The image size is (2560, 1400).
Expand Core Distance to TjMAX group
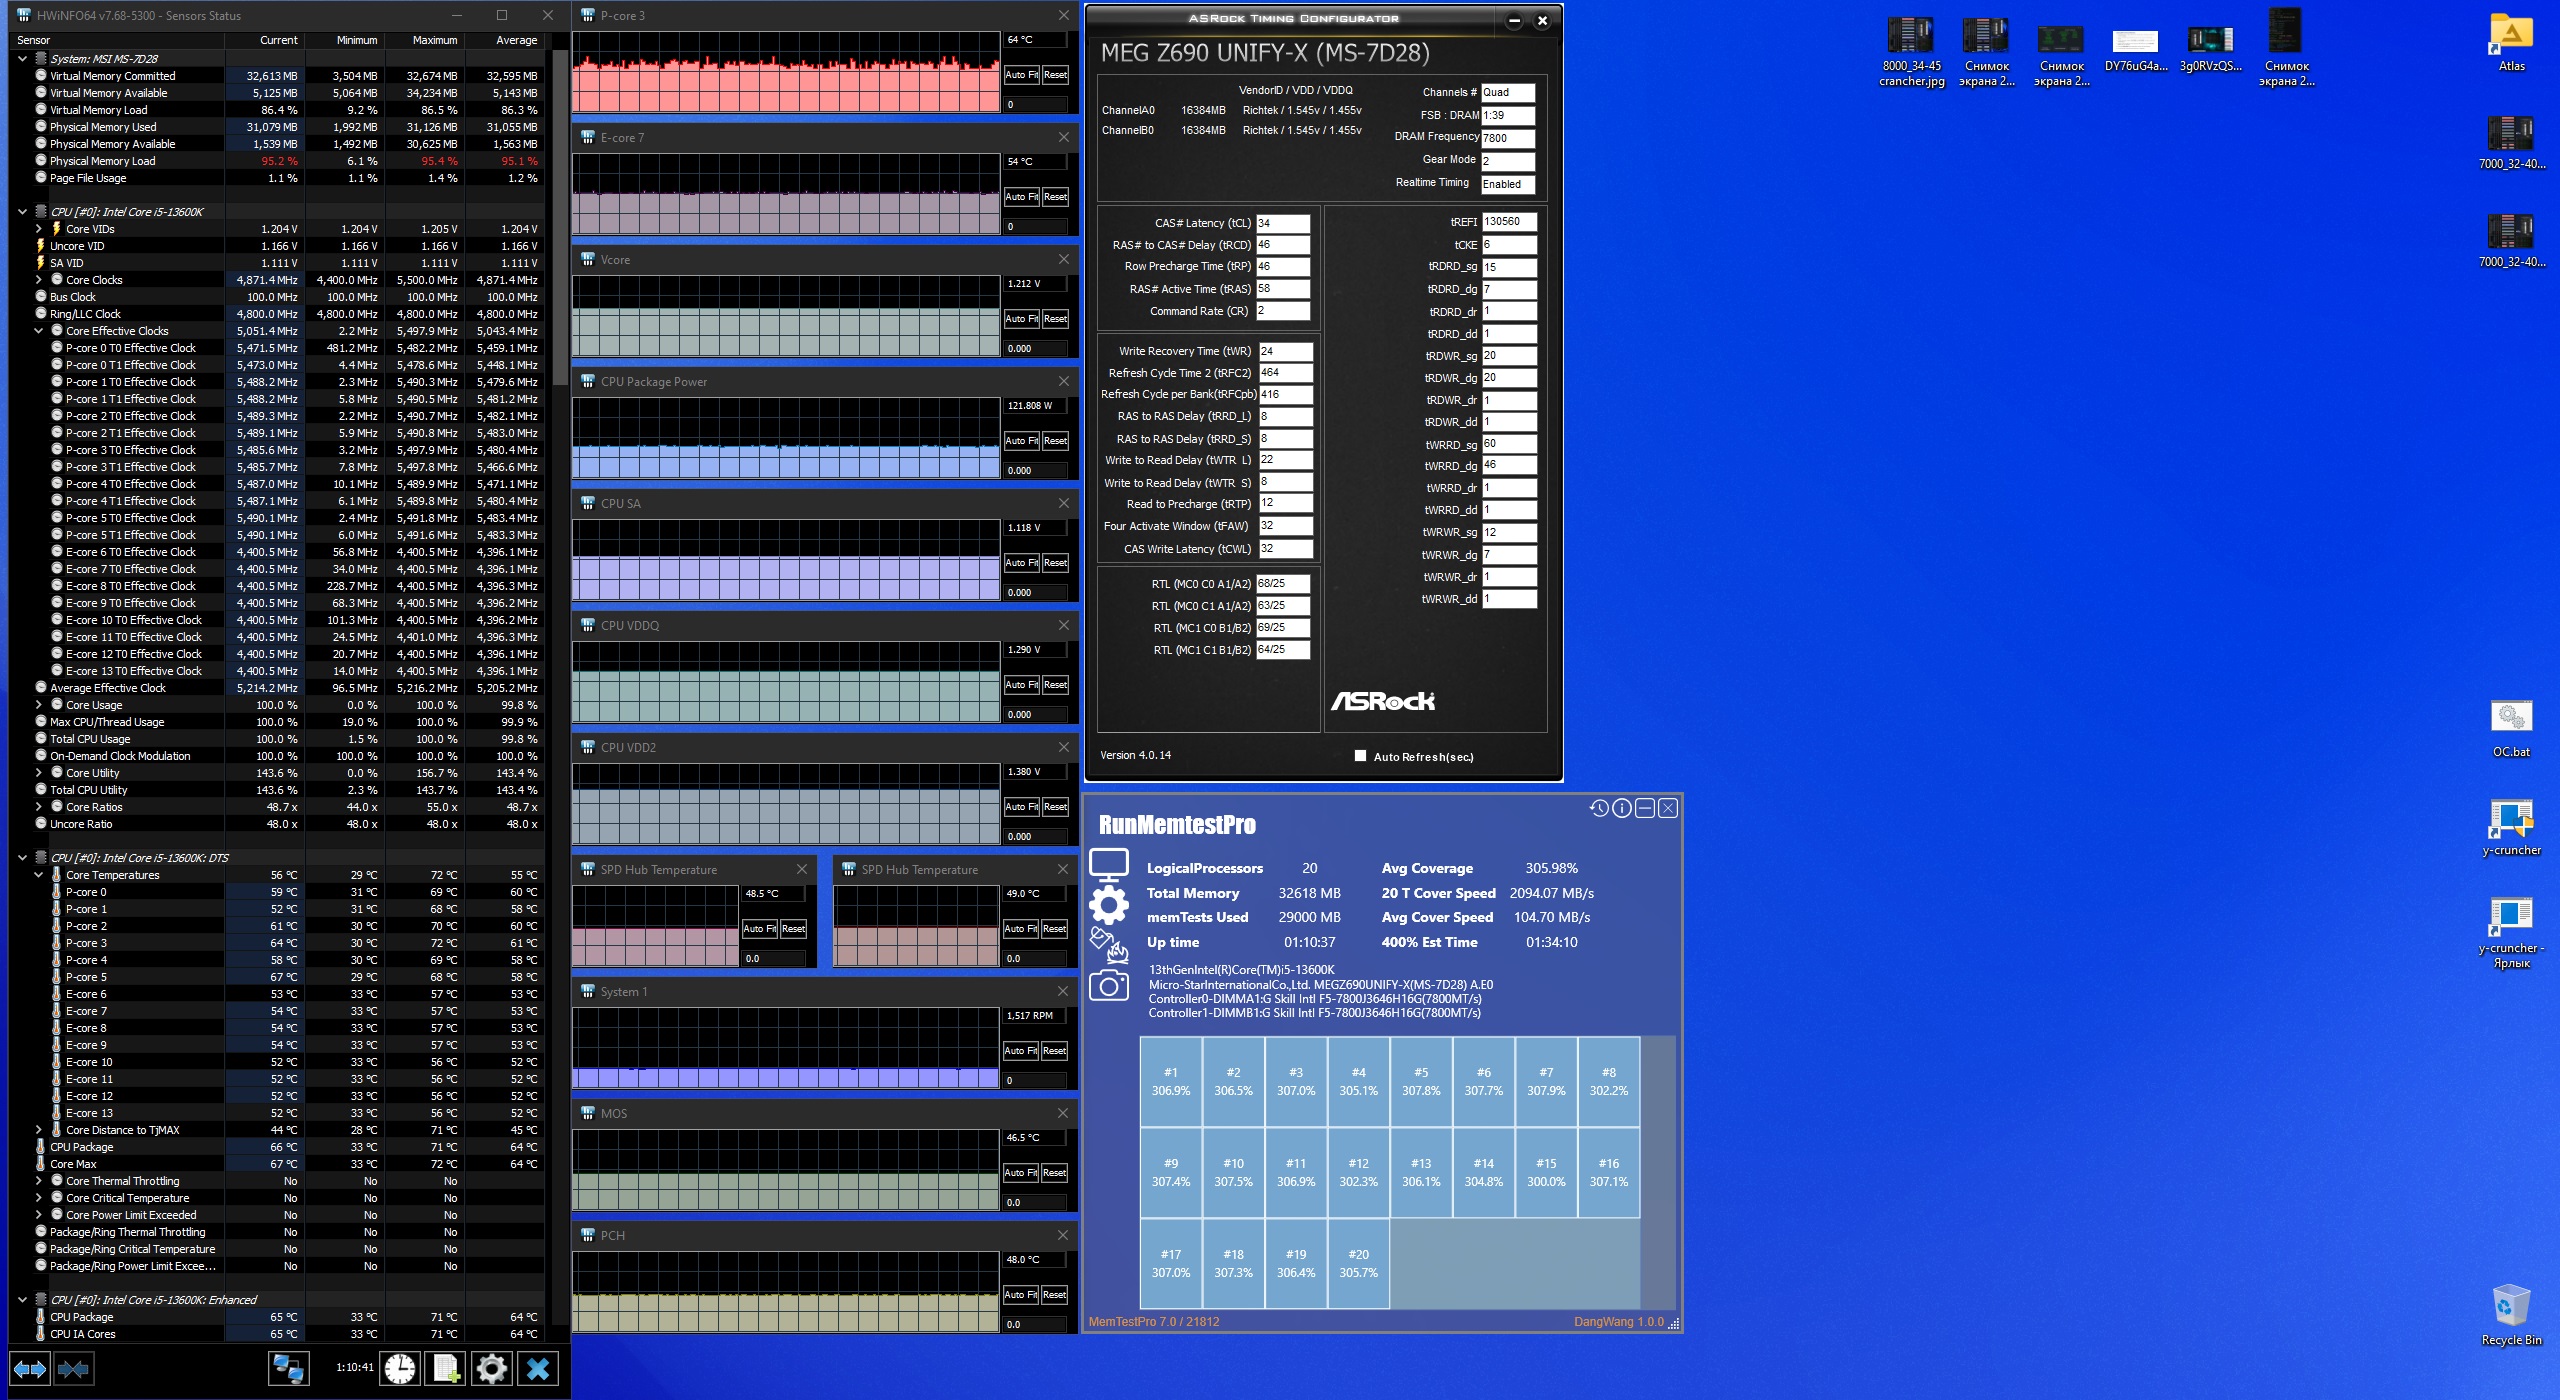pyautogui.click(x=39, y=1130)
